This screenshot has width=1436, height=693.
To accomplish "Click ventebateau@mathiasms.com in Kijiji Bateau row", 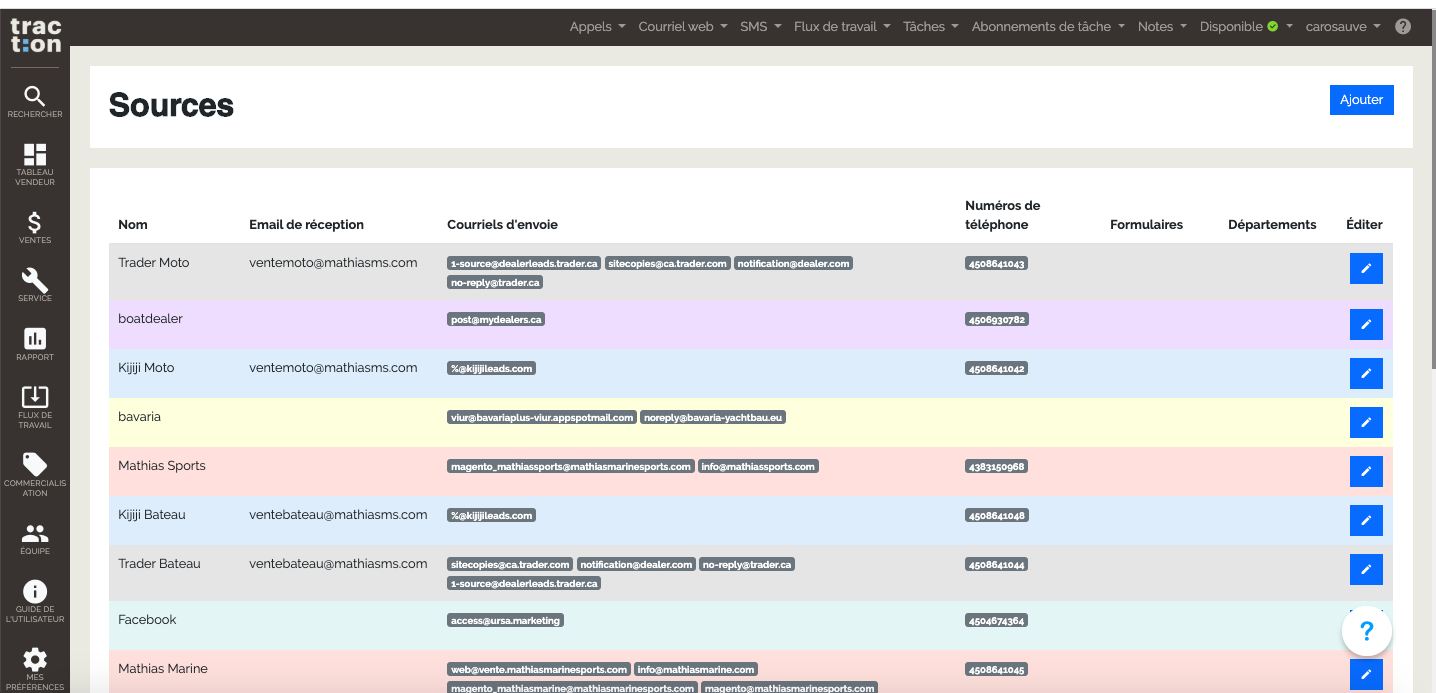I will (338, 515).
